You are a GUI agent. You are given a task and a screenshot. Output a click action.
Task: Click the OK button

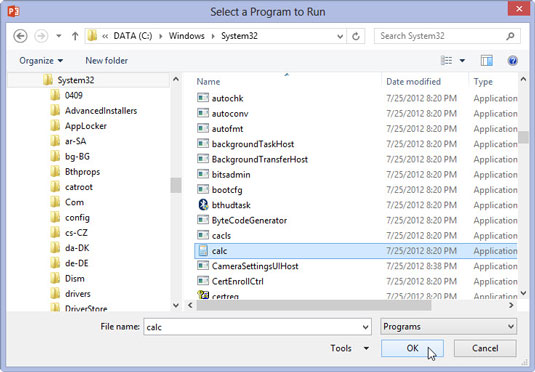[412, 348]
